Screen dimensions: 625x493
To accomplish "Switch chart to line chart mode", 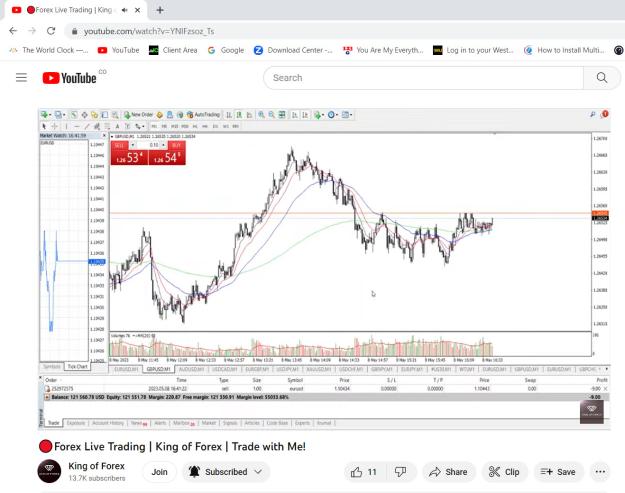I will tap(250, 115).
